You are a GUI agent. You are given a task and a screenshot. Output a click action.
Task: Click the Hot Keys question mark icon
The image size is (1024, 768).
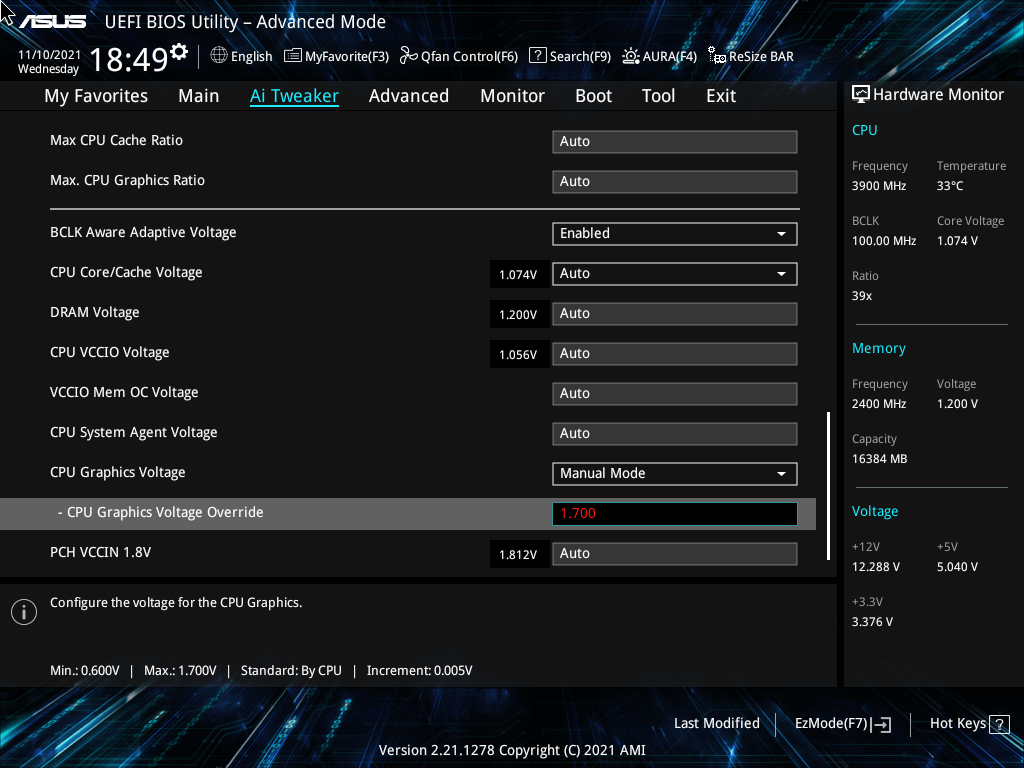coord(999,724)
